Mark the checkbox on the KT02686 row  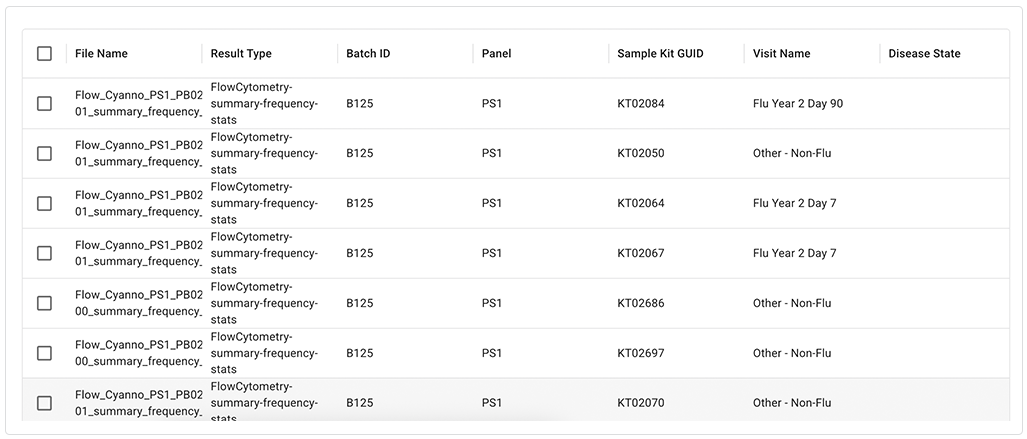[x=44, y=303]
